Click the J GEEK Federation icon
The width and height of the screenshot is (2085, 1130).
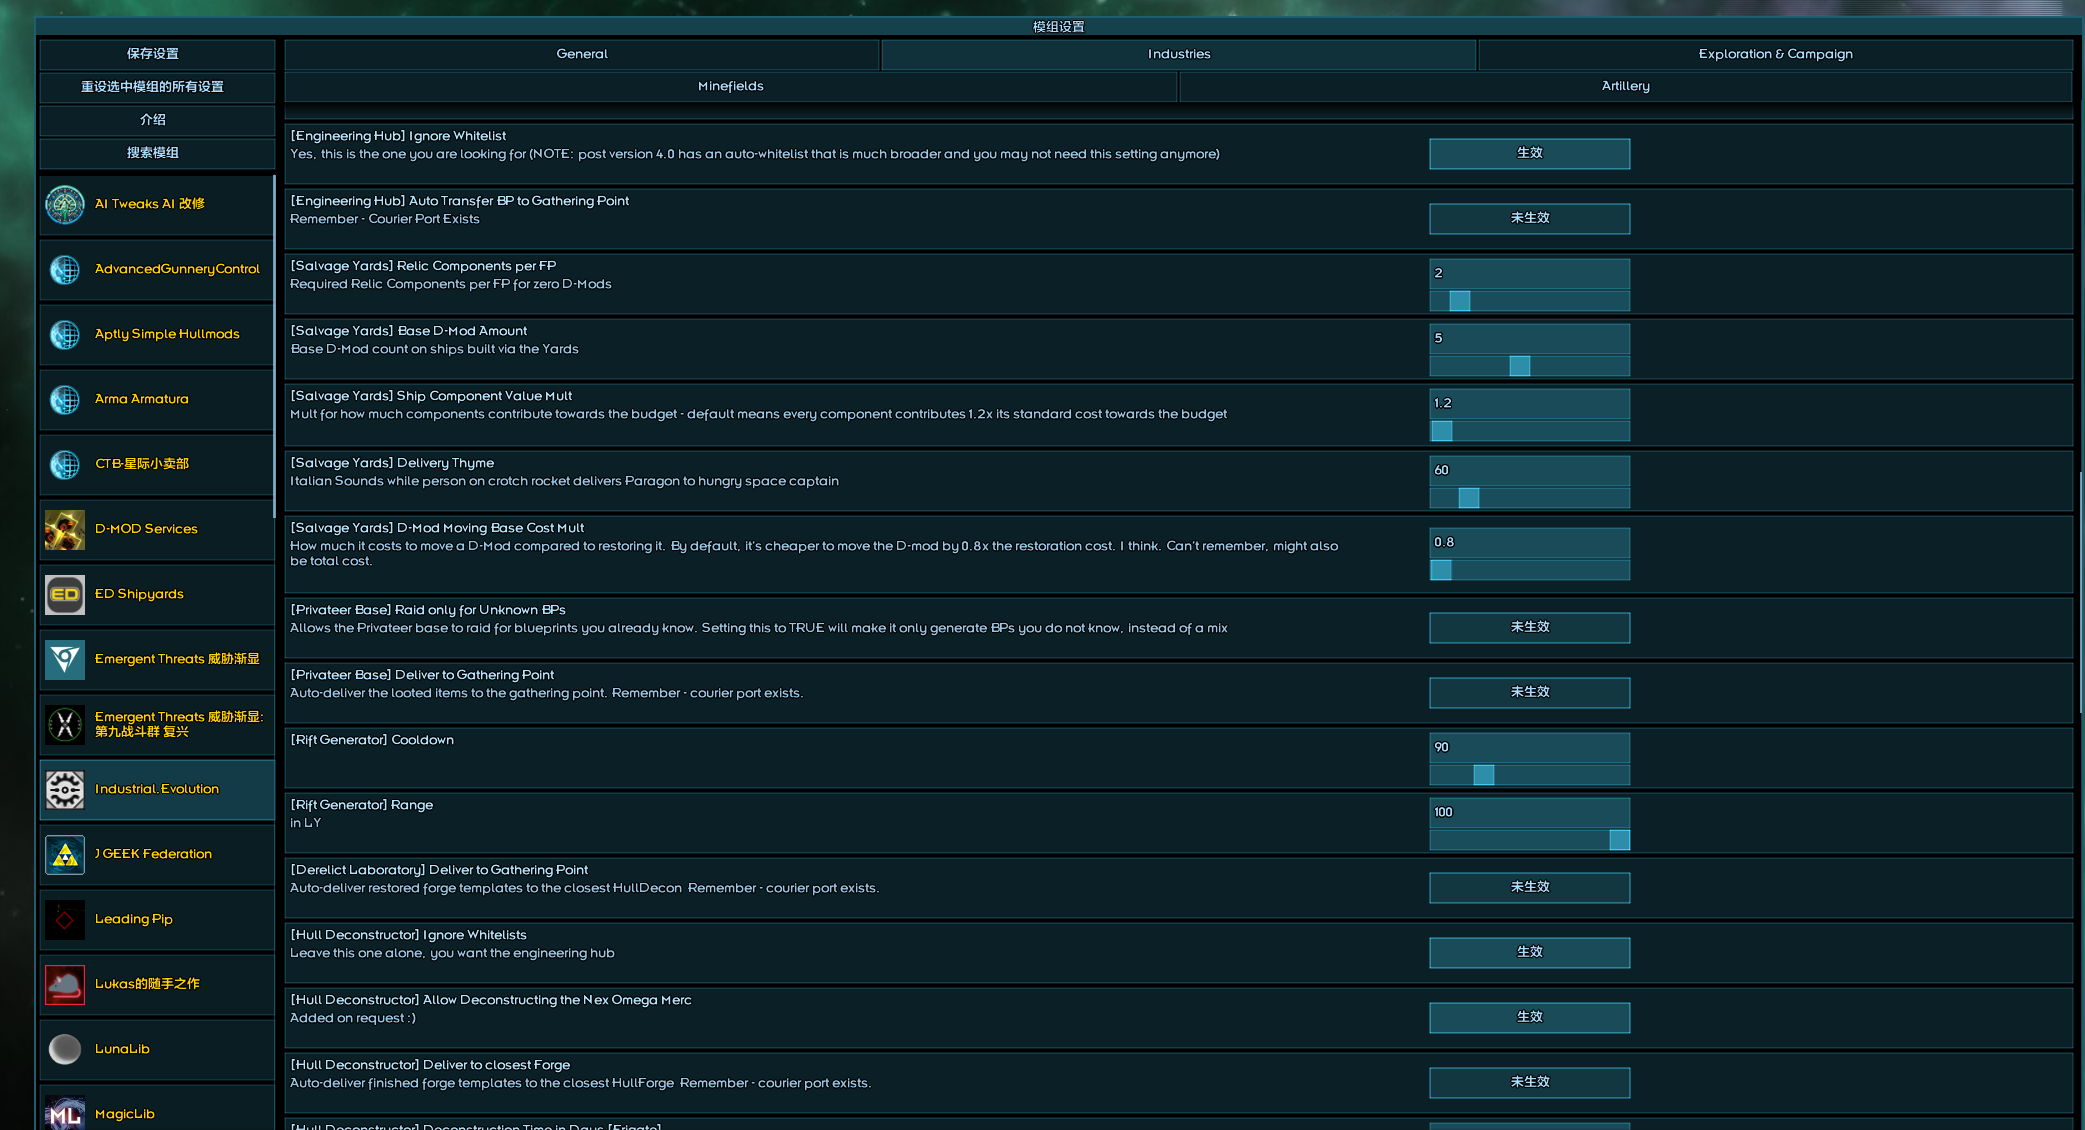(x=65, y=855)
